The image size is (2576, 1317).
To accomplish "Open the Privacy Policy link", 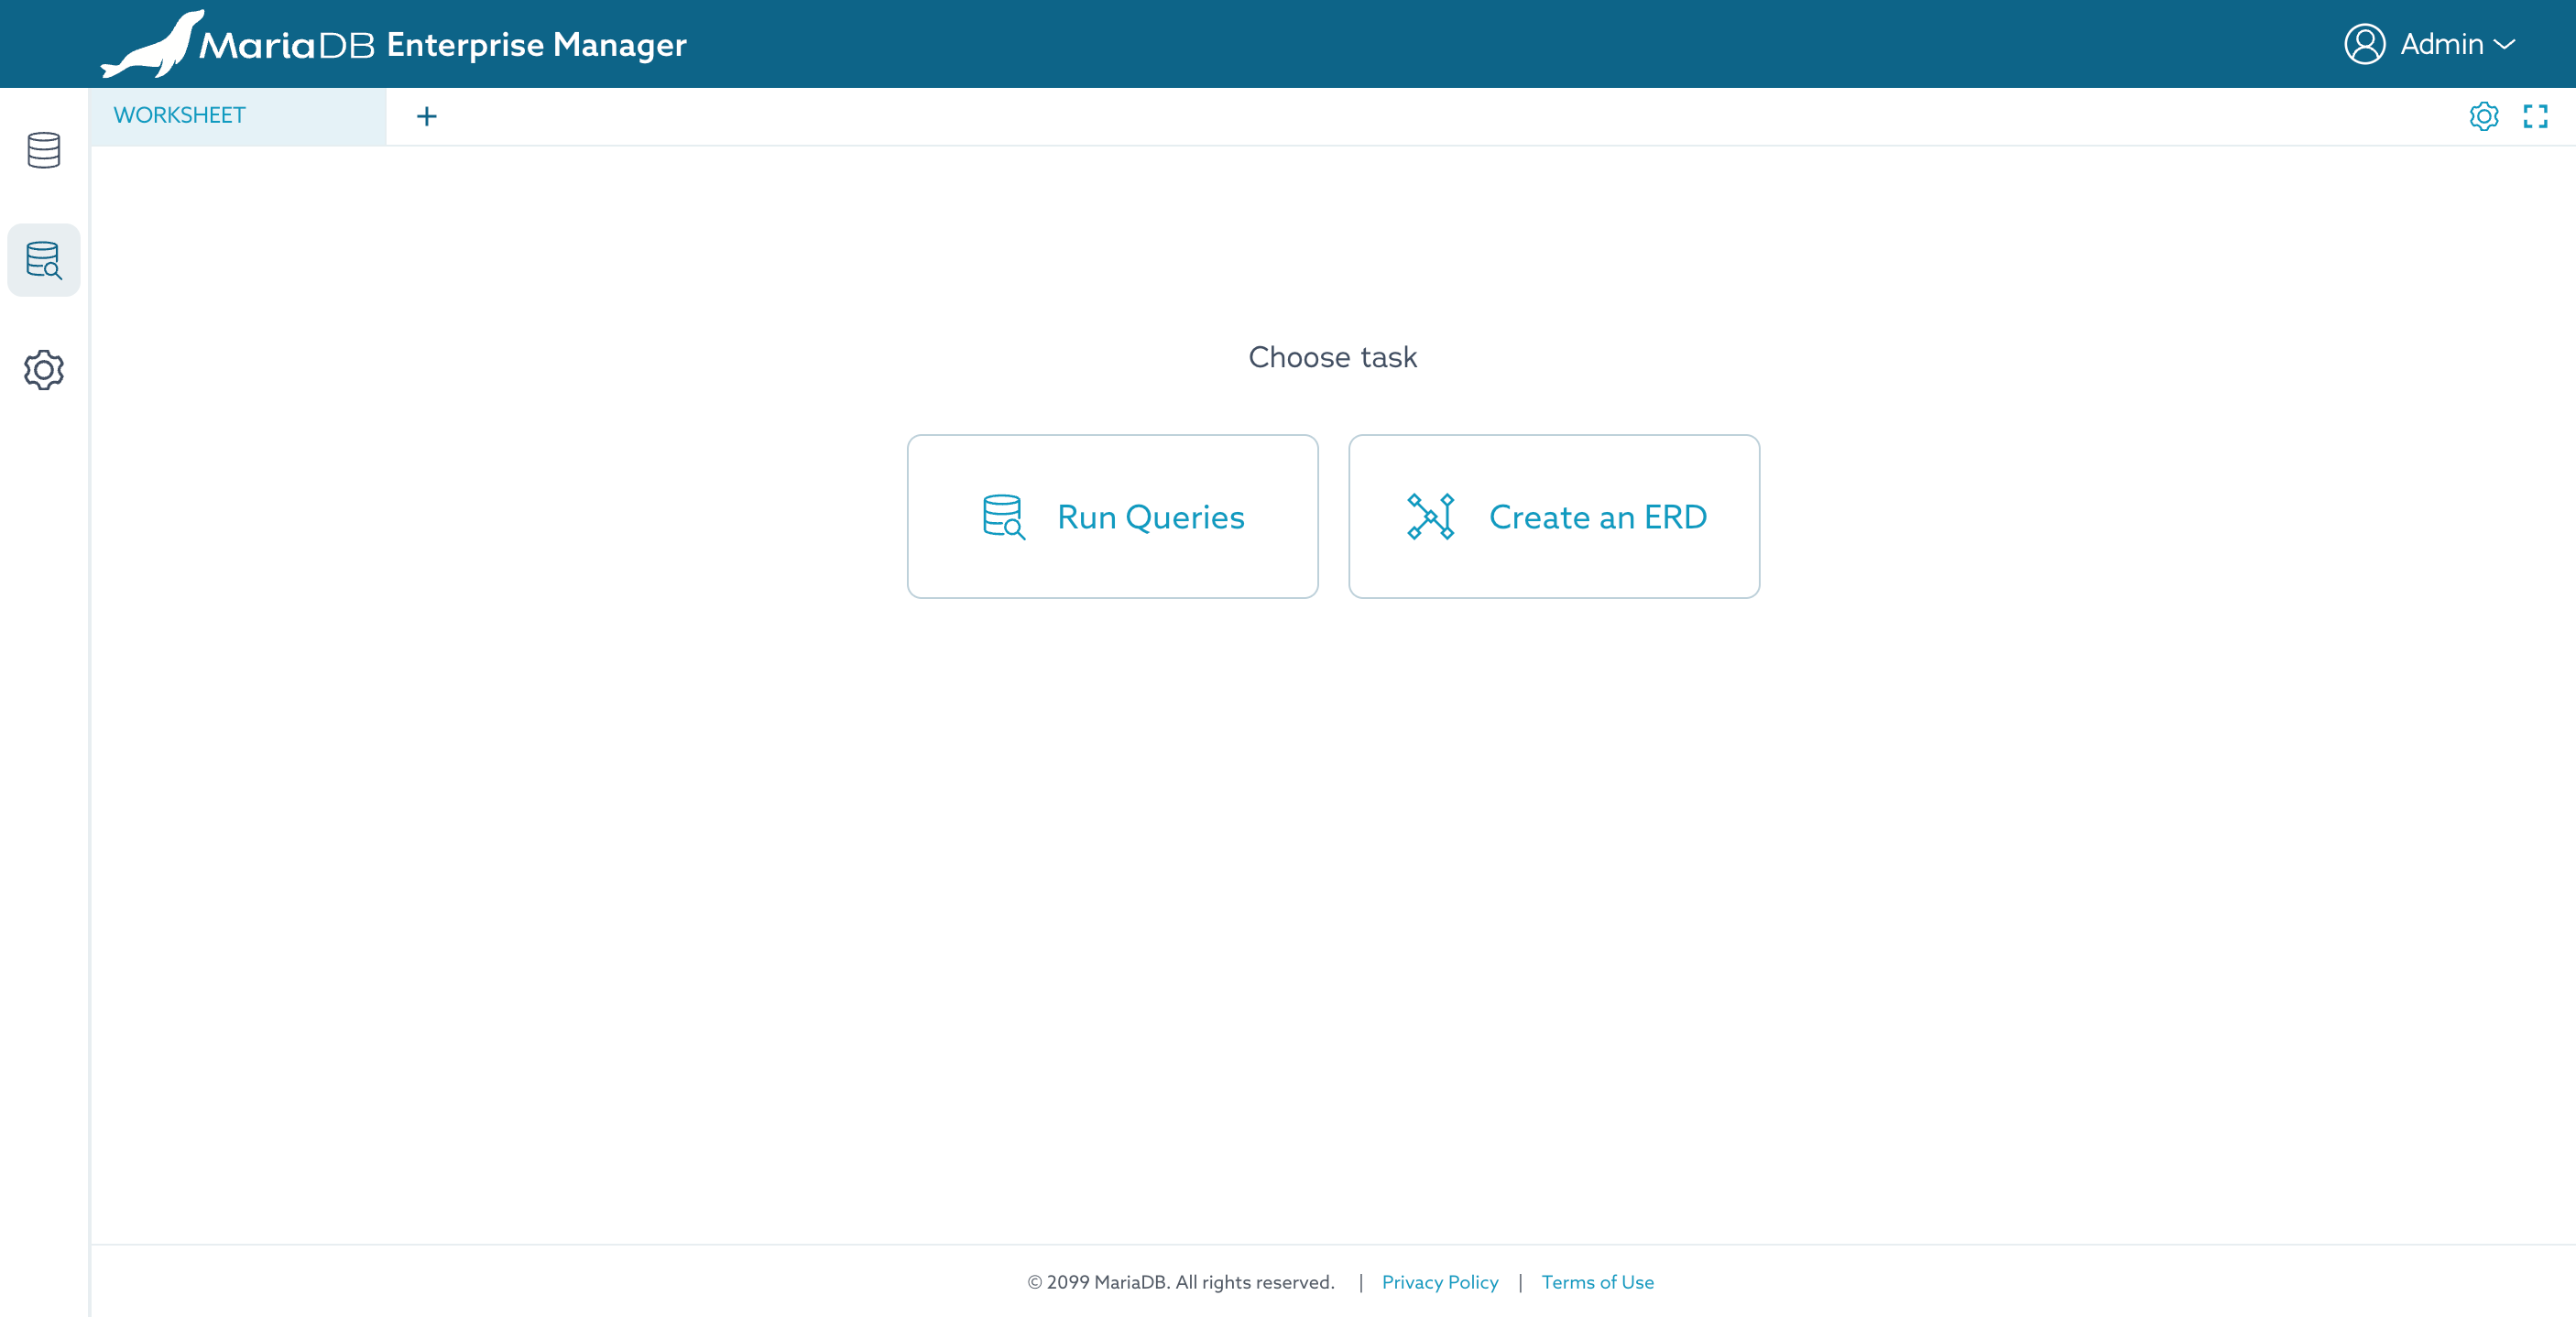I will pyautogui.click(x=1439, y=1282).
